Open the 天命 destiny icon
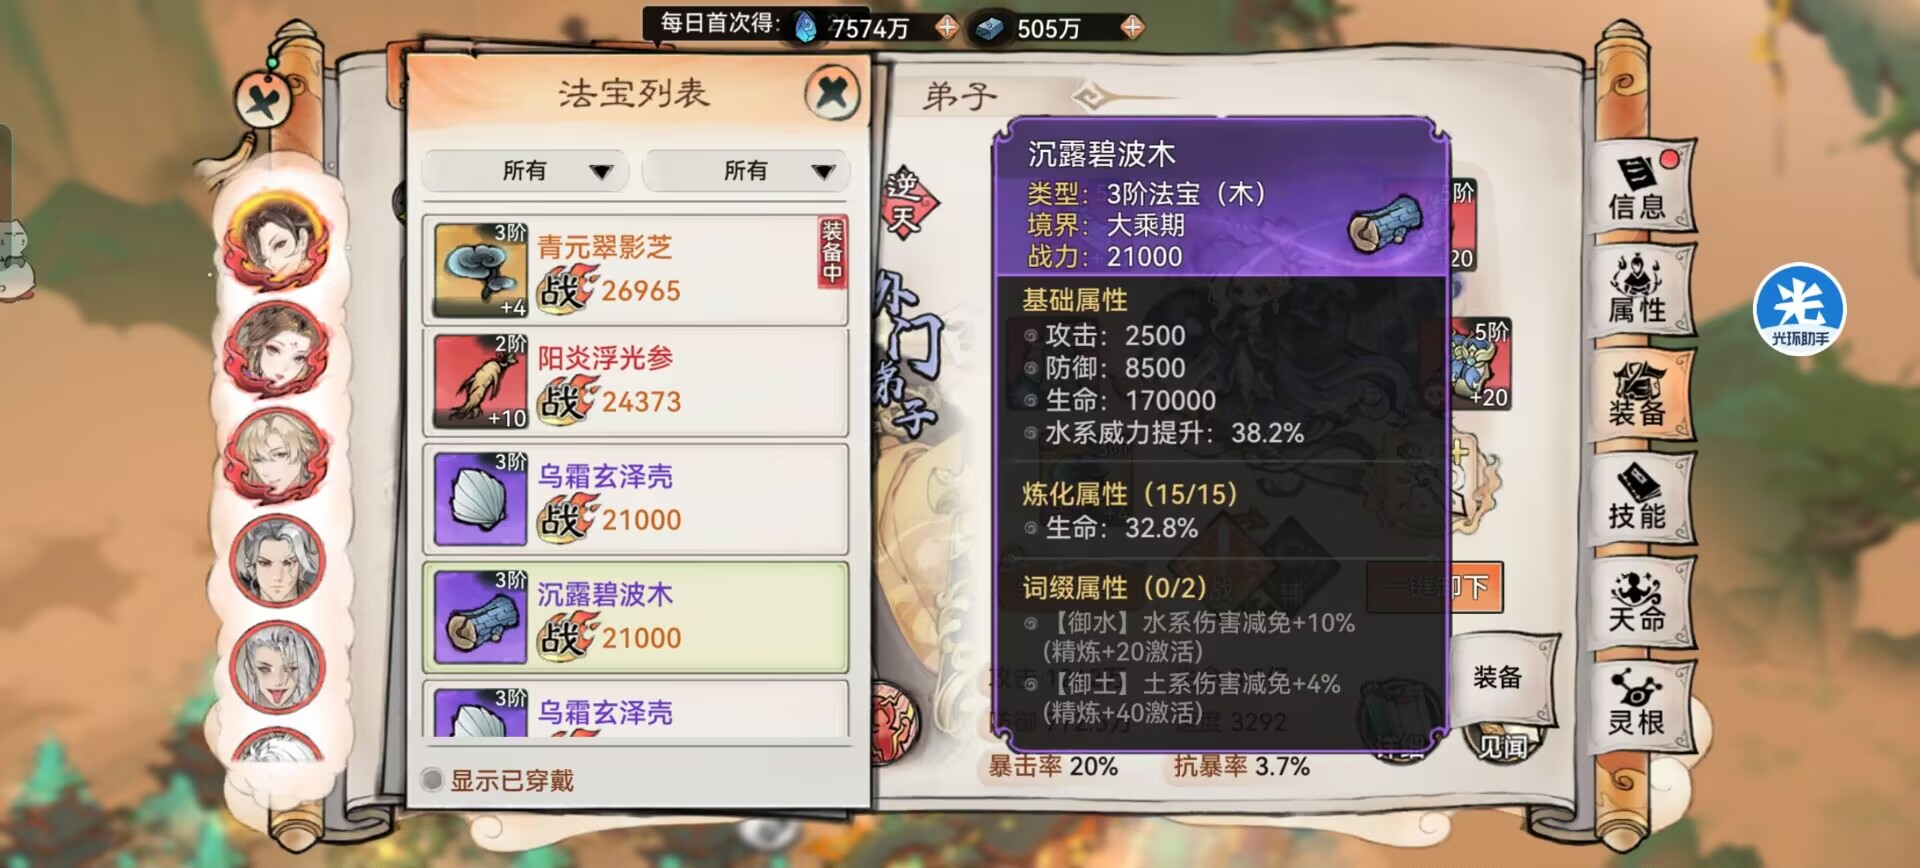Viewport: 1920px width, 868px height. point(1640,601)
